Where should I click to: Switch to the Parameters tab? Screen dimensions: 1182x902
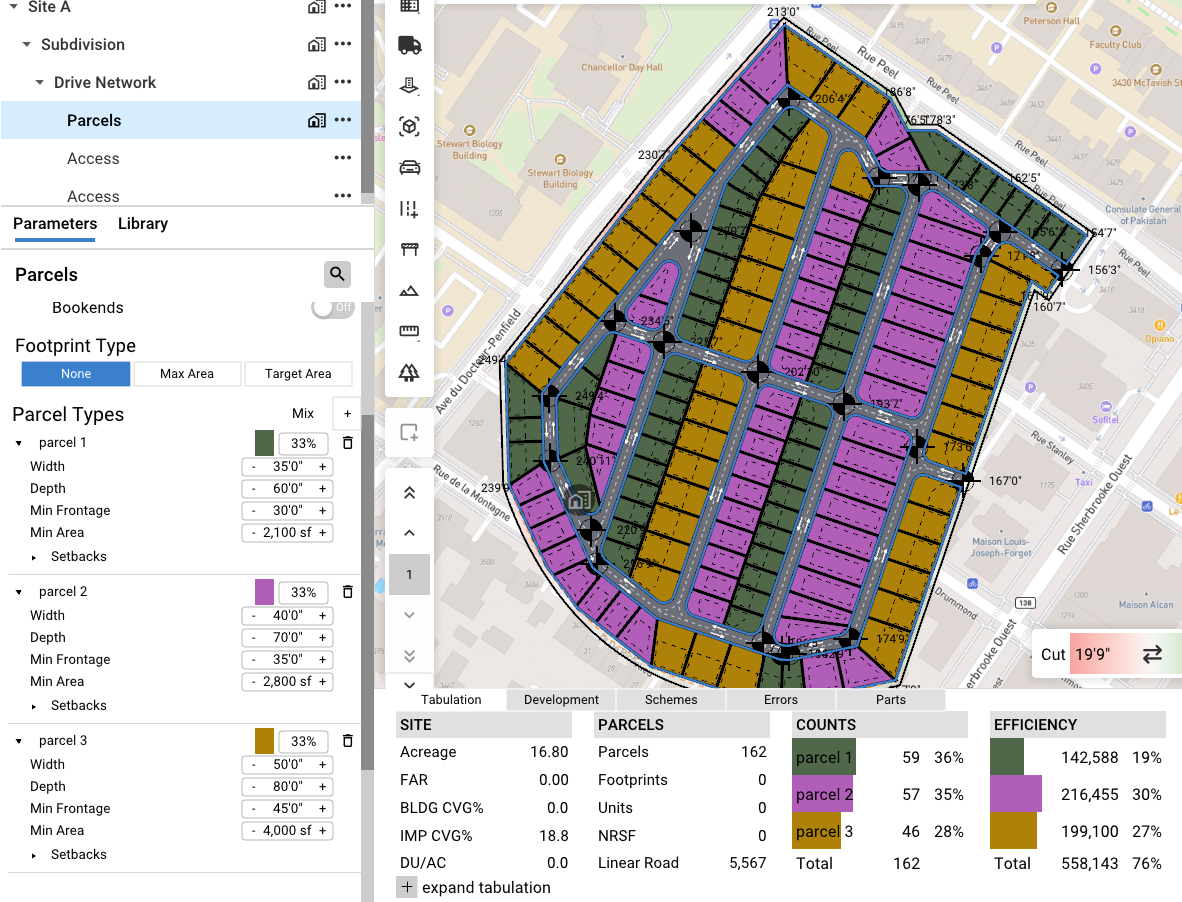(55, 224)
